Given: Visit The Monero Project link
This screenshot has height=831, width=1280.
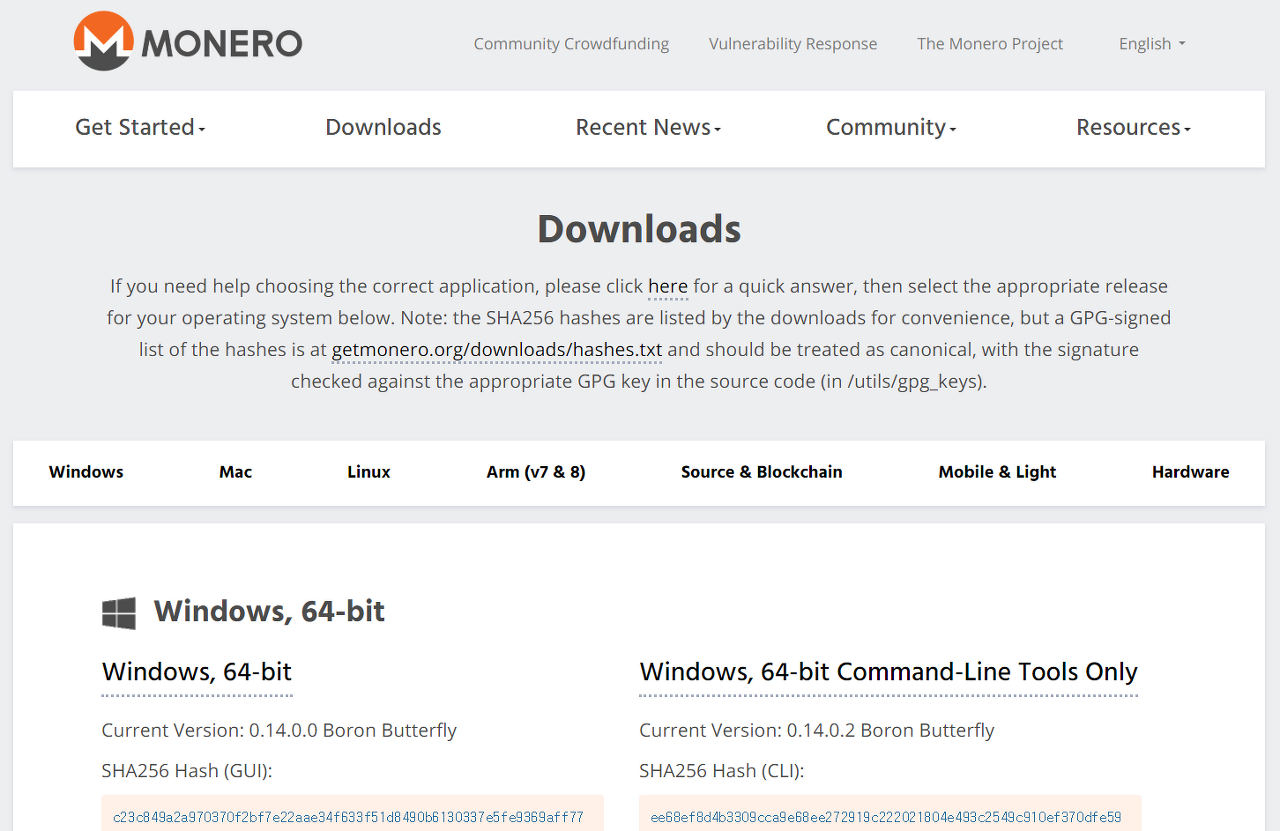Looking at the screenshot, I should tap(990, 44).
